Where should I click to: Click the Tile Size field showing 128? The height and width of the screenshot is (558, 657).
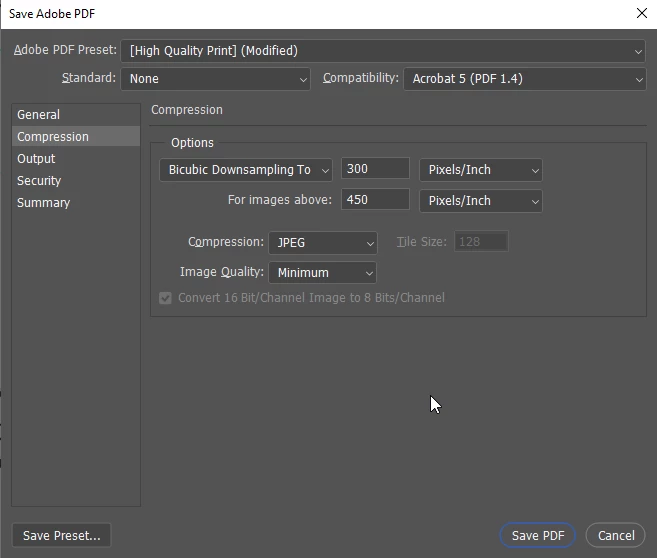click(481, 242)
